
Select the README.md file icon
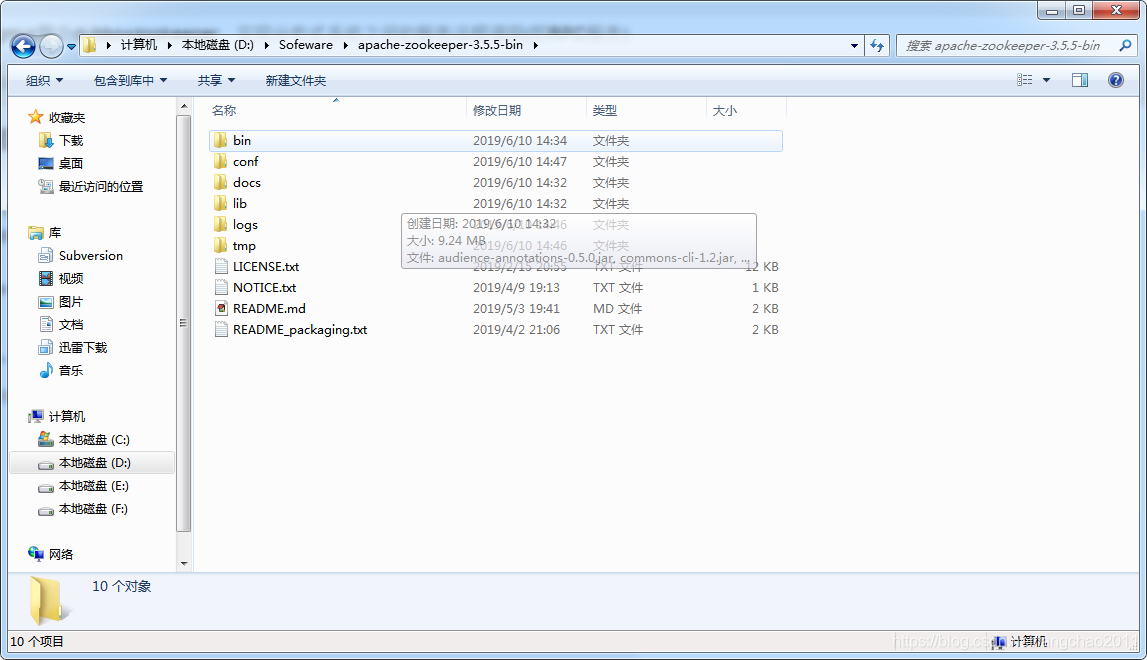click(x=221, y=309)
